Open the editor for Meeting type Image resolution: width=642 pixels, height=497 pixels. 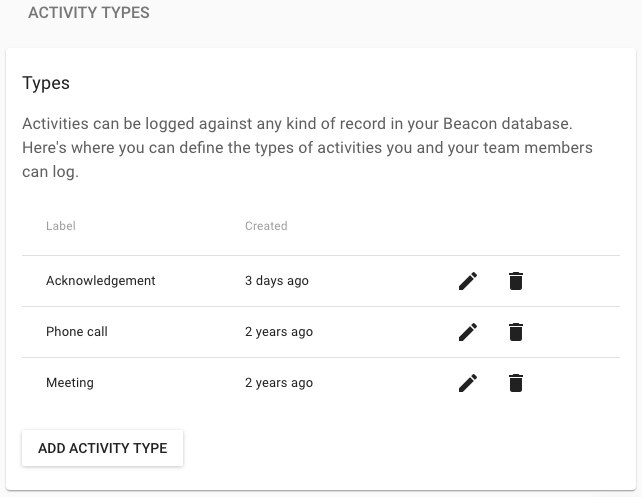tap(467, 383)
